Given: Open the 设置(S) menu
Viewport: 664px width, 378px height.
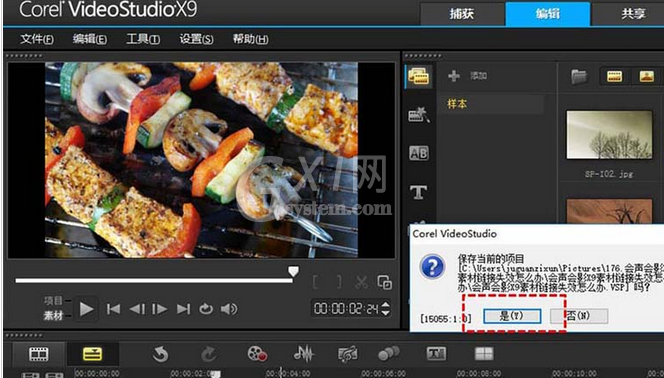Looking at the screenshot, I should 196,39.
